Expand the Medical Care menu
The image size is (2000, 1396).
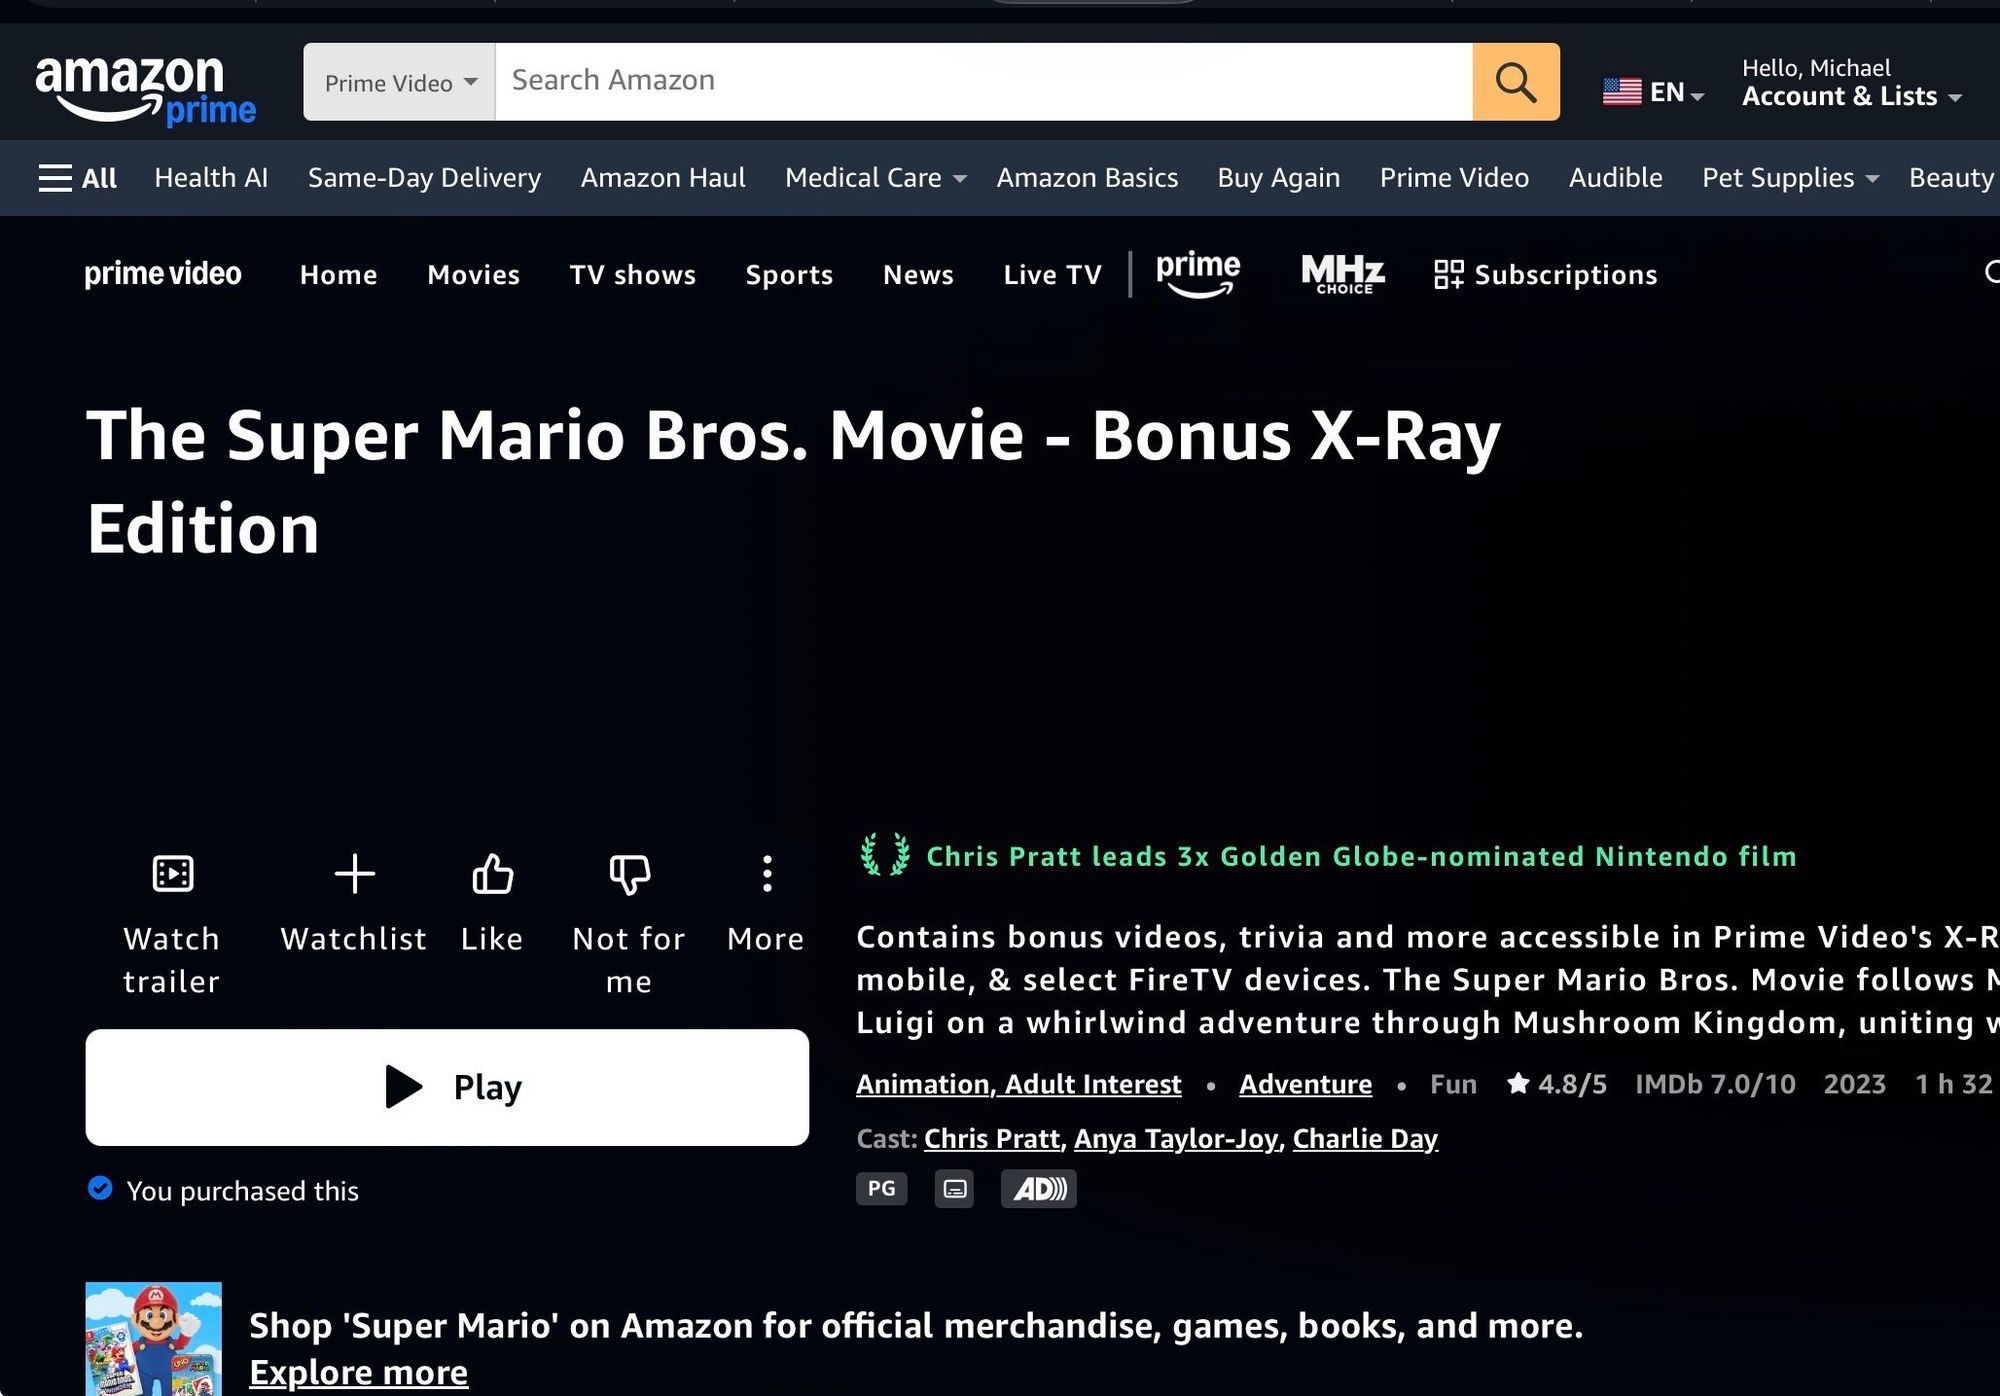[875, 178]
